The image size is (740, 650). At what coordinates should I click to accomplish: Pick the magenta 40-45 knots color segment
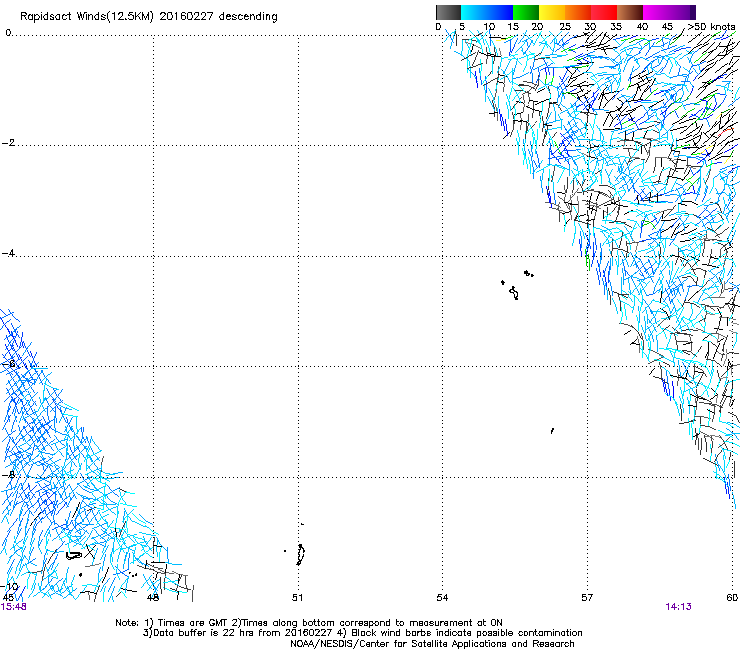(656, 12)
